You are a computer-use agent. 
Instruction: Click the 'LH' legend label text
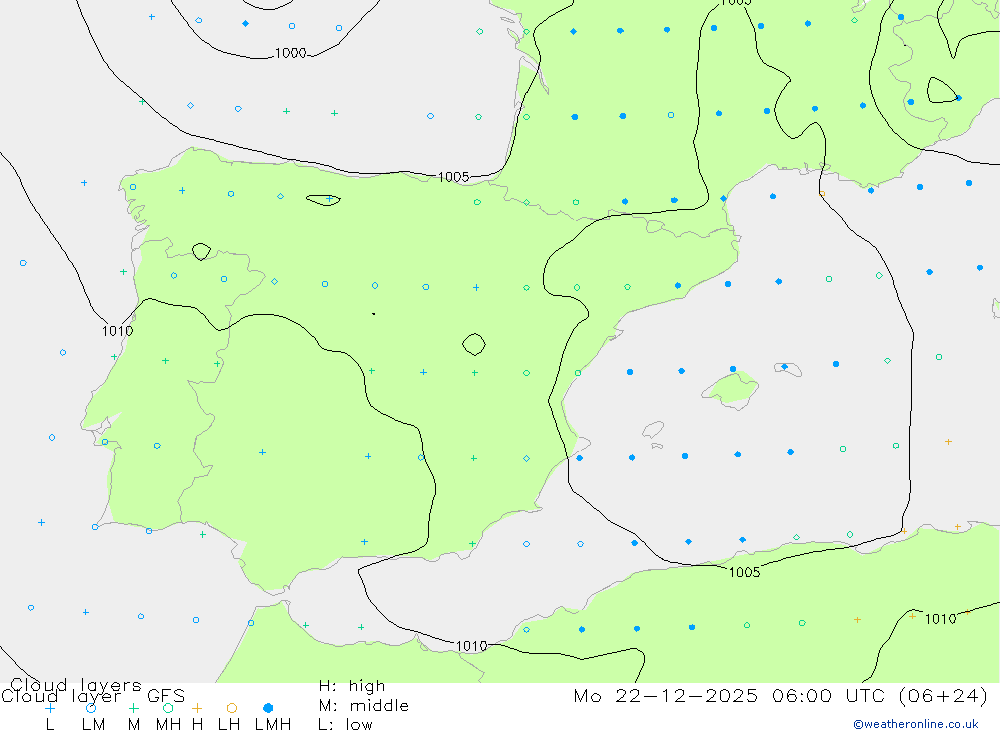tap(229, 725)
